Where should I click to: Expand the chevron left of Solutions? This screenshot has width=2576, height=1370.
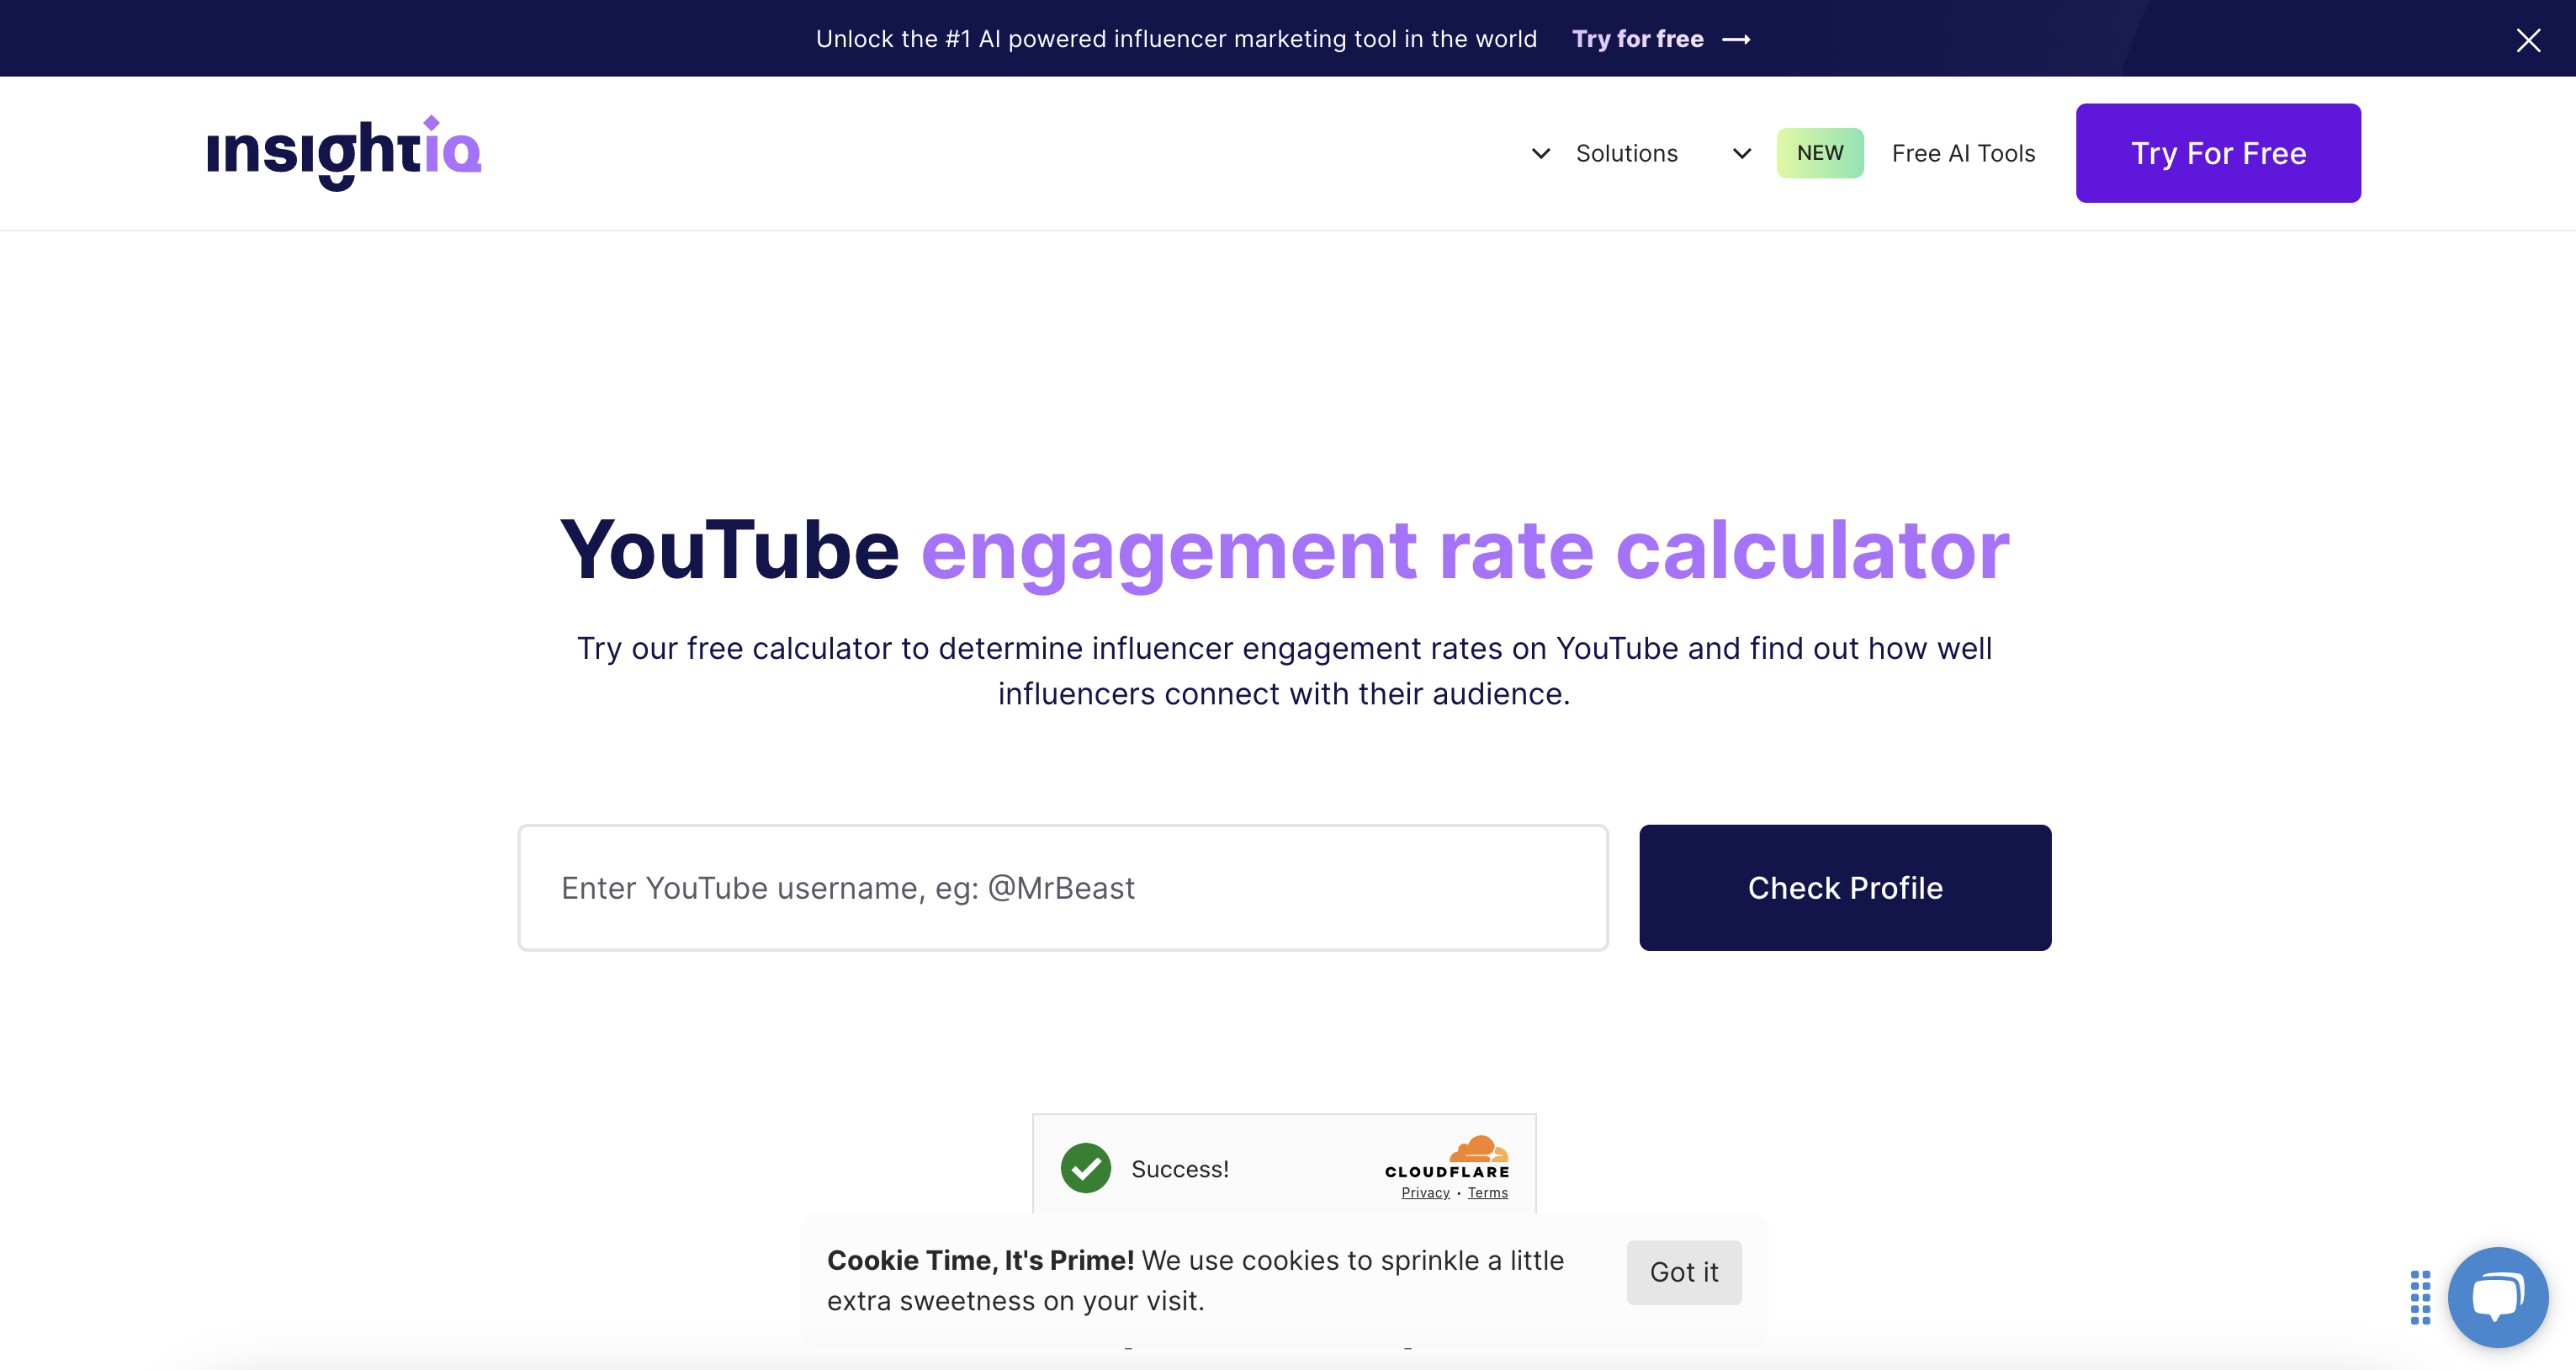click(x=1541, y=154)
